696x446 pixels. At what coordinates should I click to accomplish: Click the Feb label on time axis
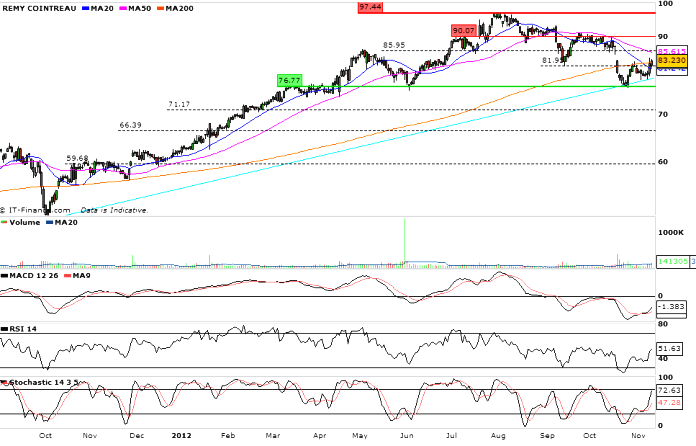pyautogui.click(x=228, y=435)
